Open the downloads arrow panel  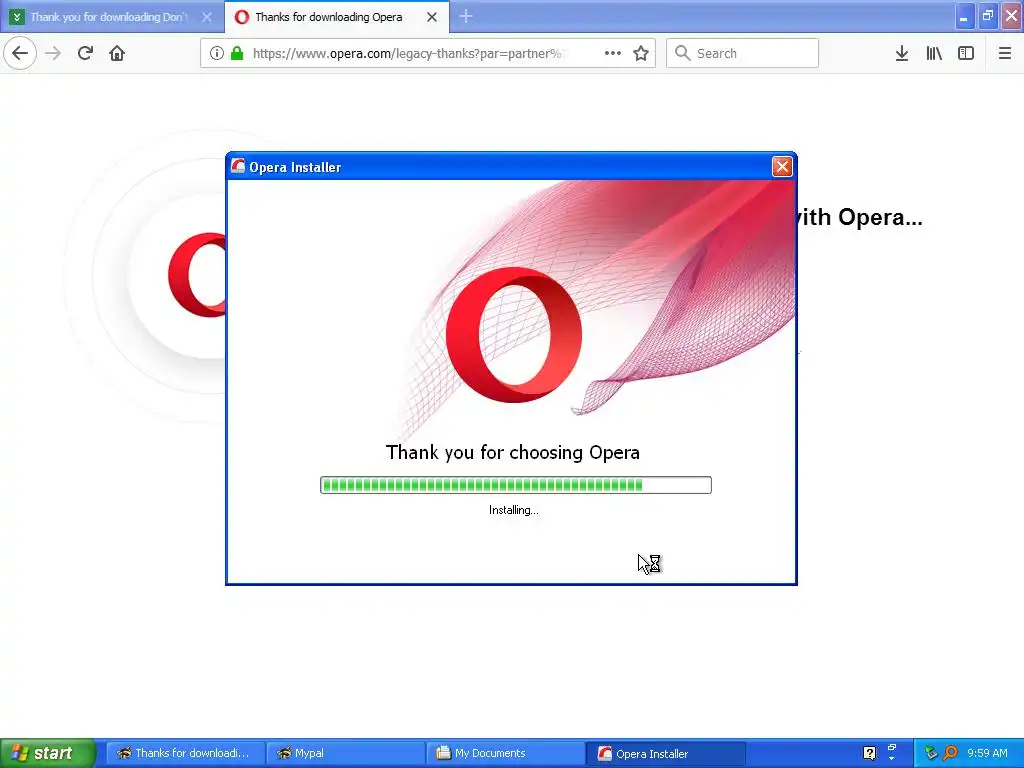pyautogui.click(x=902, y=53)
